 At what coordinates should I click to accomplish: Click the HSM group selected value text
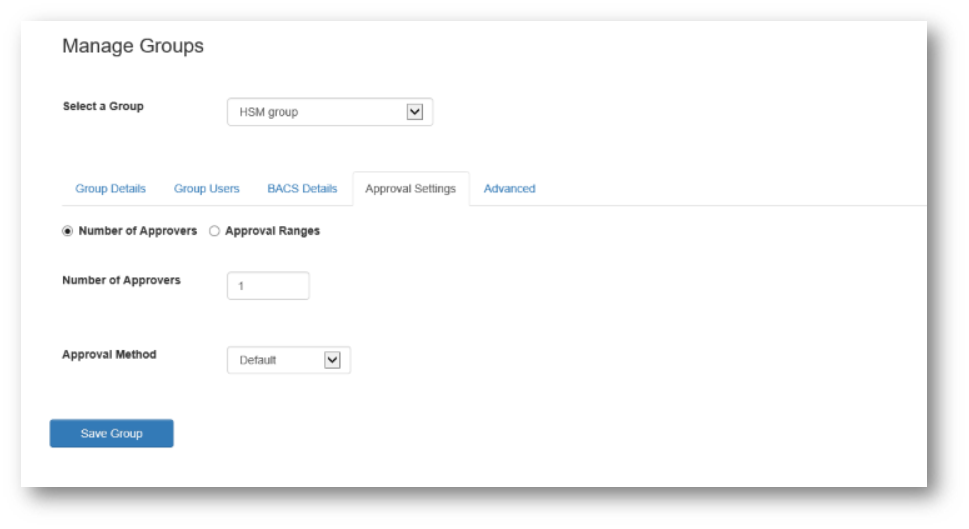point(269,112)
